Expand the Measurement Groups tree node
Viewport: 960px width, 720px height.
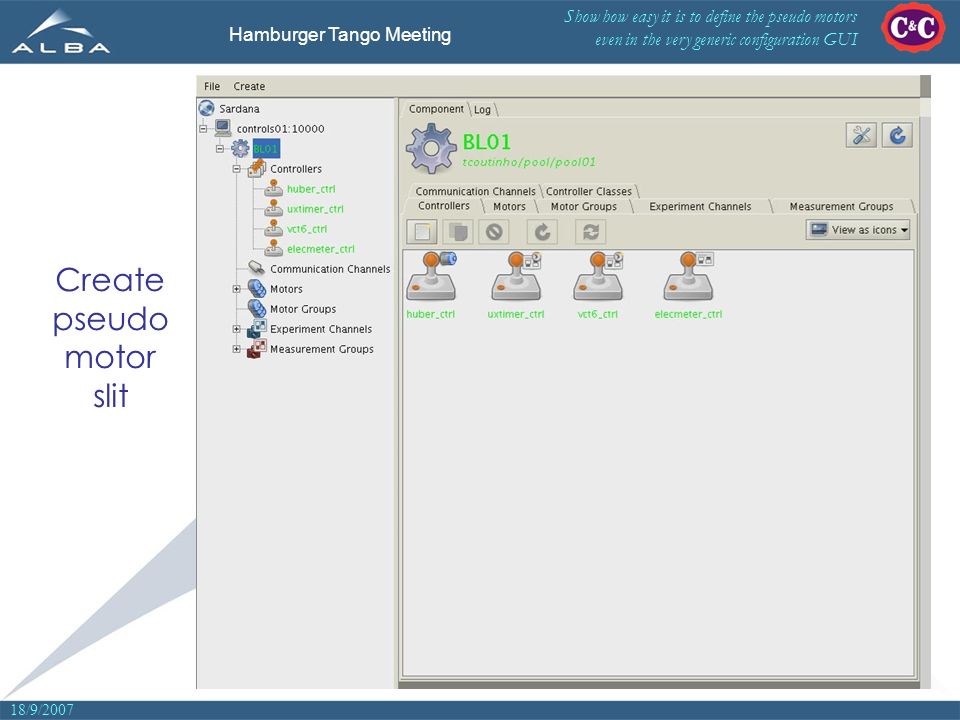coord(236,349)
